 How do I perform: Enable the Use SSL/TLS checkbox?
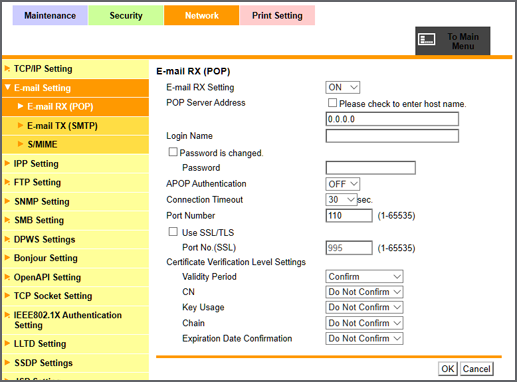[173, 232]
